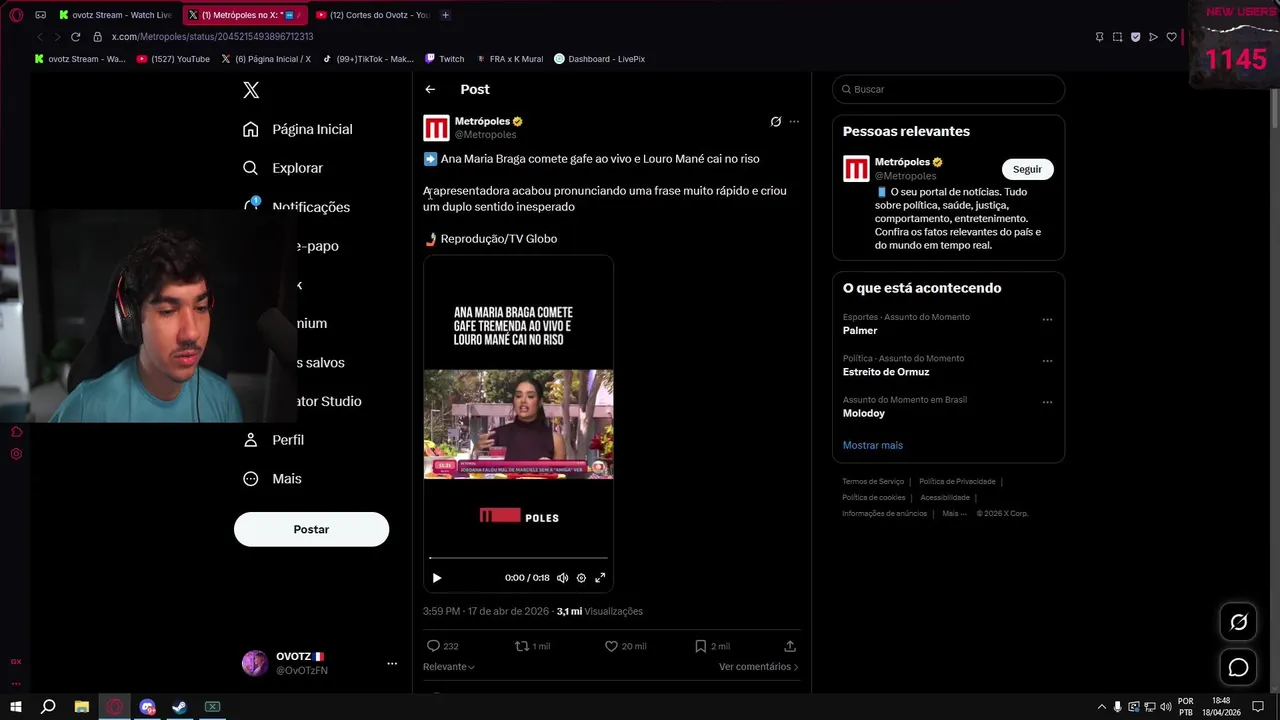Viewport: 1280px width, 720px height.
Task: Open Palmer trending topic
Action: click(860, 331)
